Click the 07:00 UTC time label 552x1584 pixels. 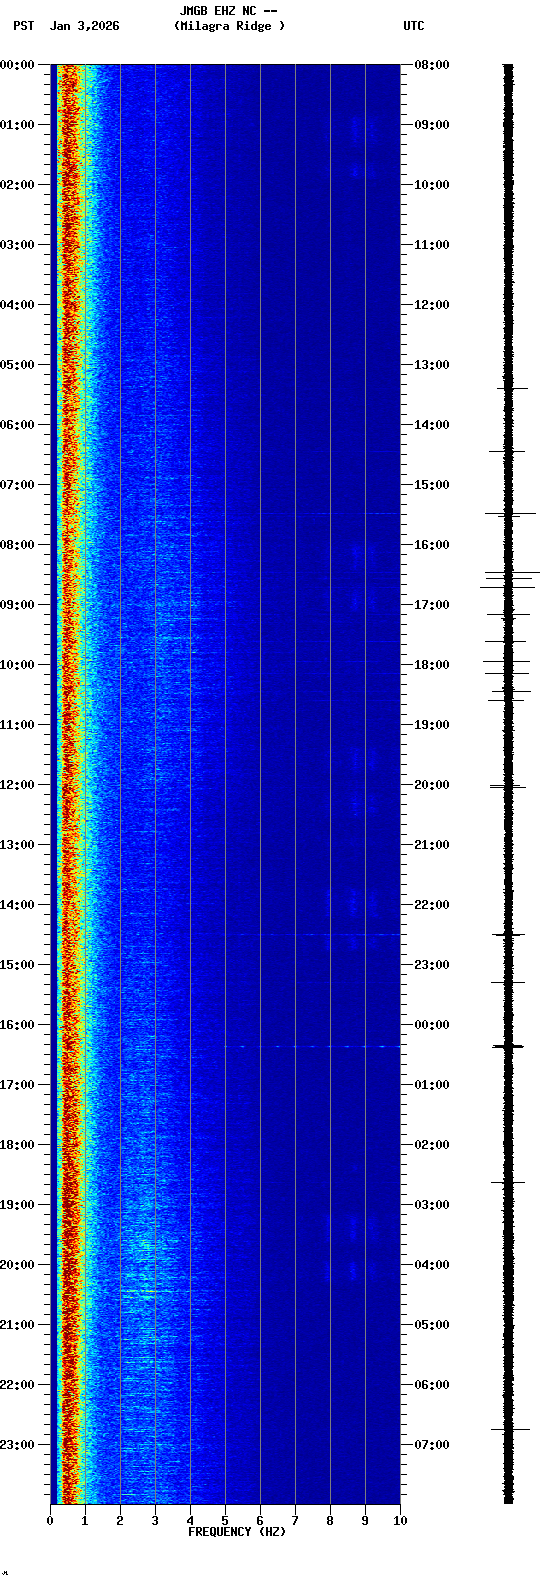click(432, 1445)
